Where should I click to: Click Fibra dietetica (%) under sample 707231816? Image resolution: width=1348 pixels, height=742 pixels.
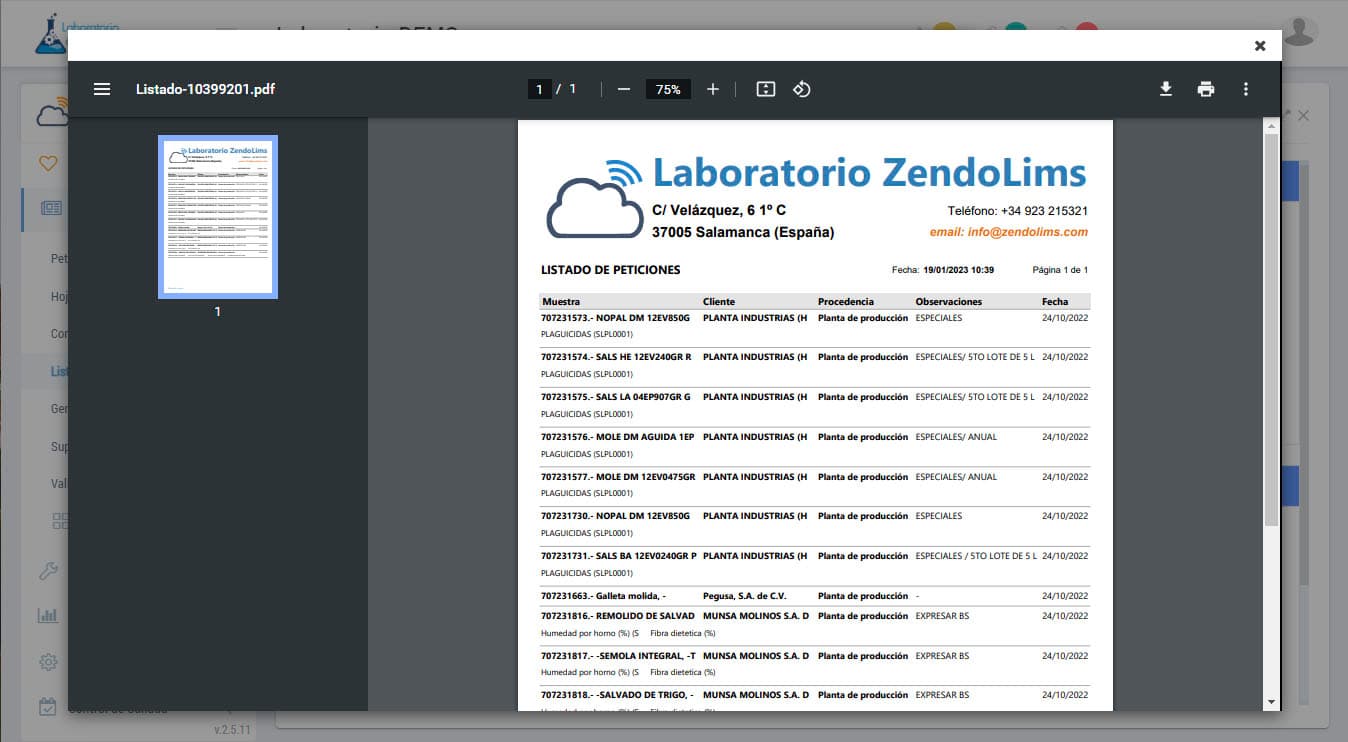pos(682,633)
